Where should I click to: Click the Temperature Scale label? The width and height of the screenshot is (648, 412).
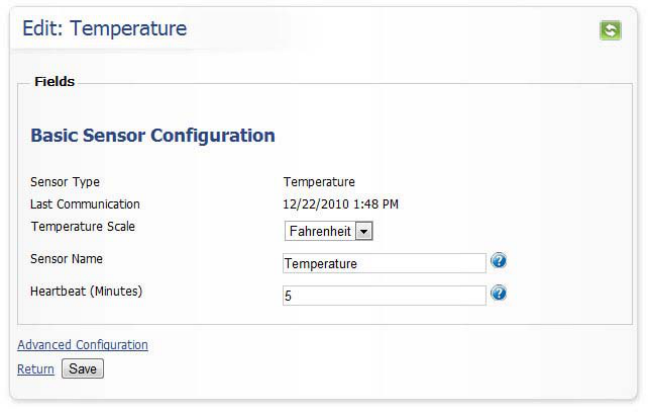83,226
